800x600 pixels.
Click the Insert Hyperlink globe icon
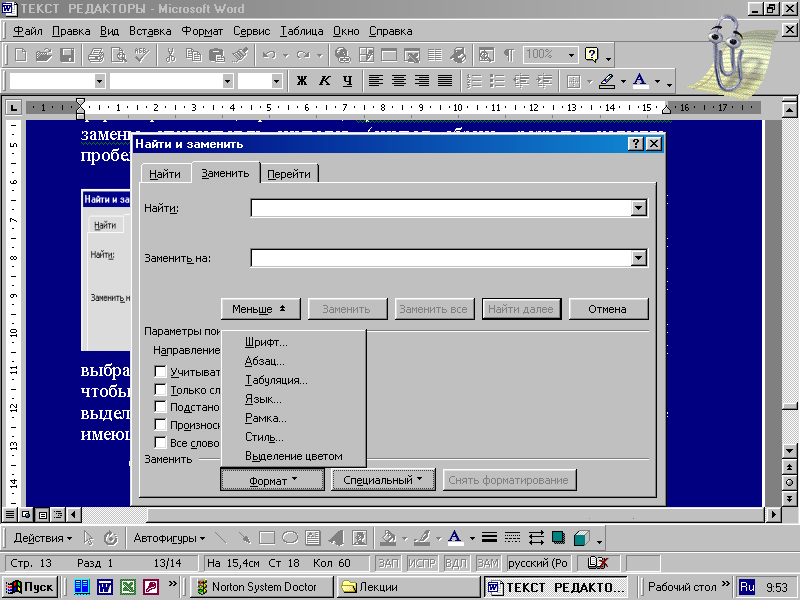tap(342, 55)
